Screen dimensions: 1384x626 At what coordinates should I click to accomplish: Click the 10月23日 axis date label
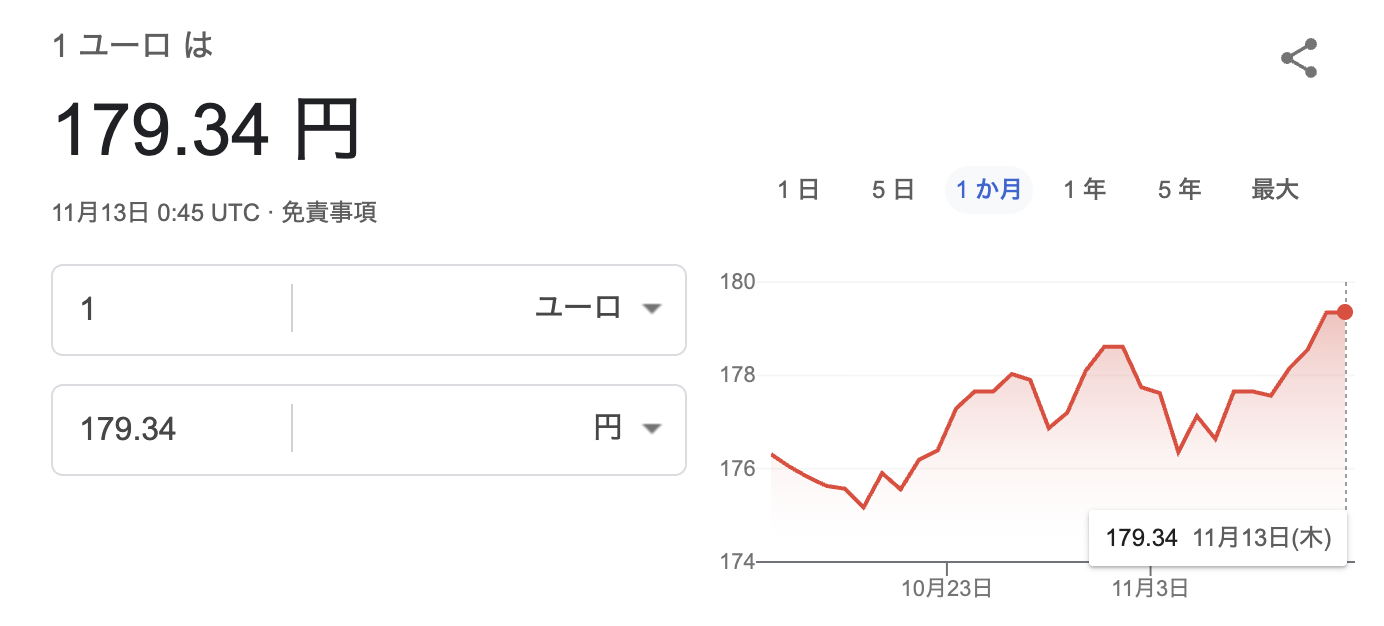pos(946,588)
